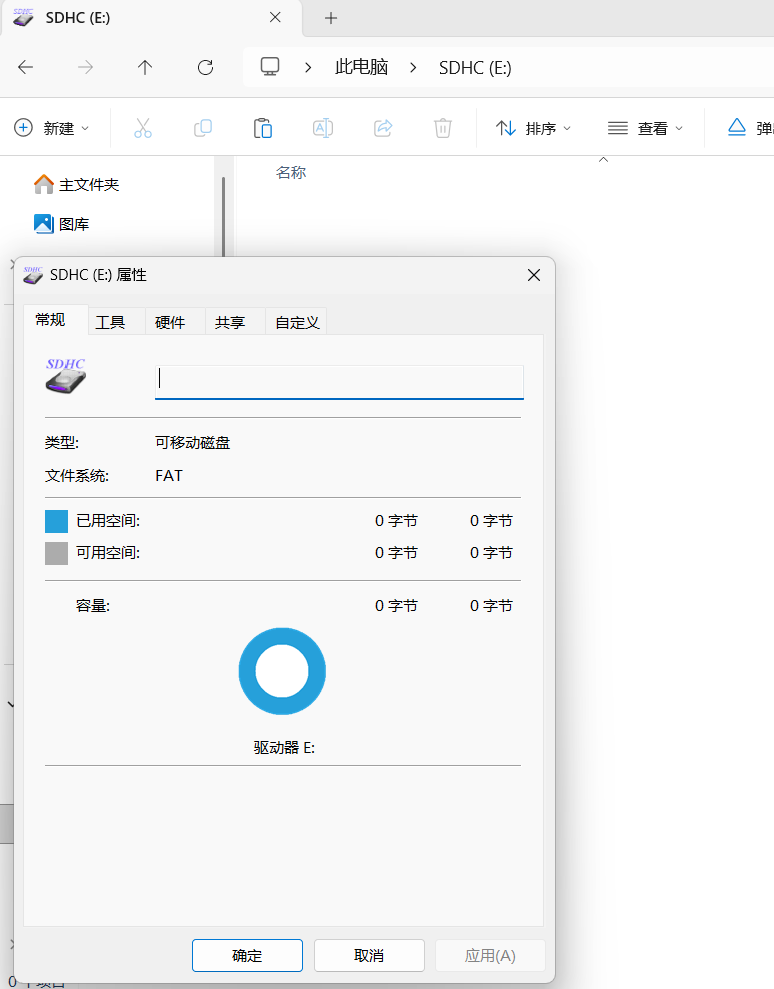Click the Cut scissors icon in toolbar
The width and height of the screenshot is (774, 989).
(x=143, y=128)
